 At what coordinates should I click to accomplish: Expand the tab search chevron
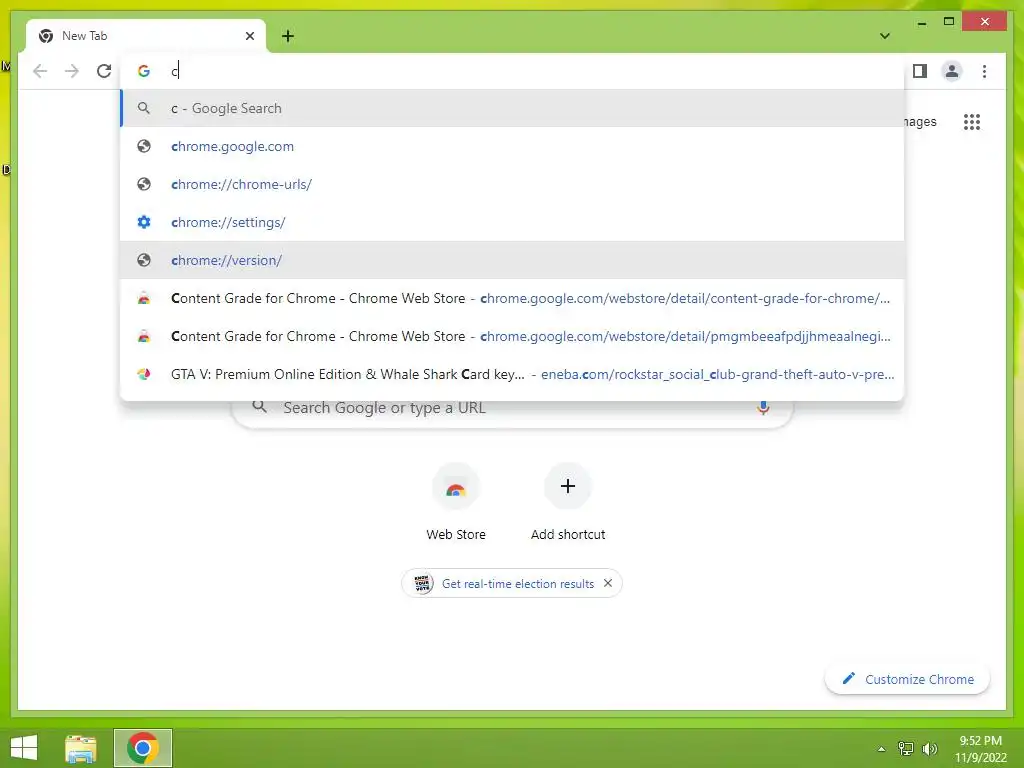884,36
